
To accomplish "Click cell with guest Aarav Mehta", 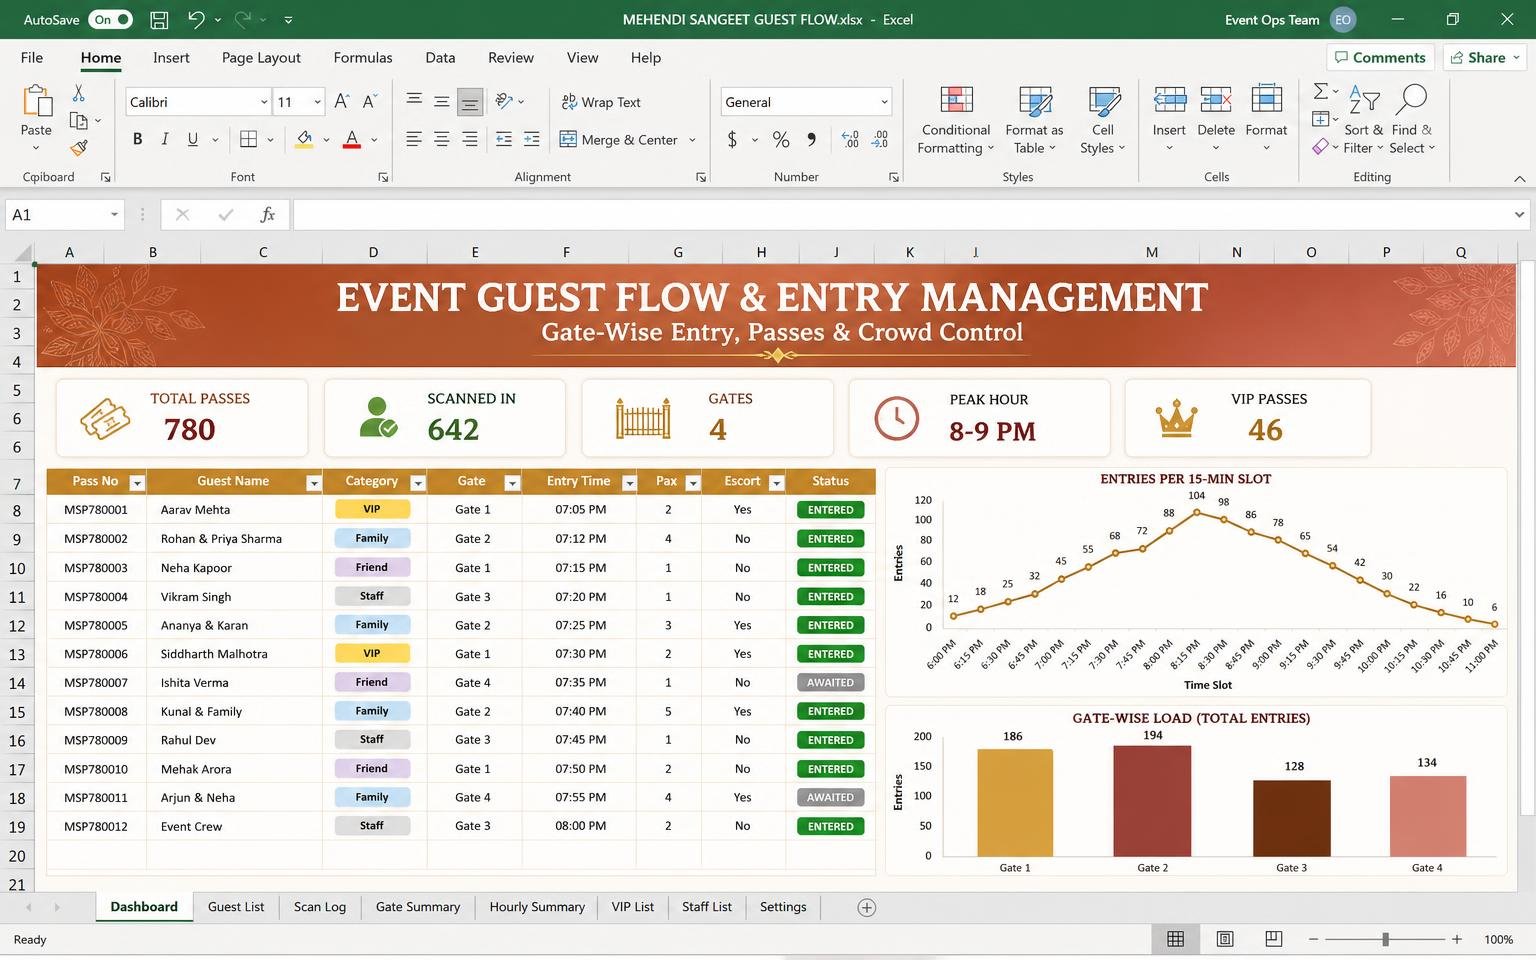I will pos(234,509).
